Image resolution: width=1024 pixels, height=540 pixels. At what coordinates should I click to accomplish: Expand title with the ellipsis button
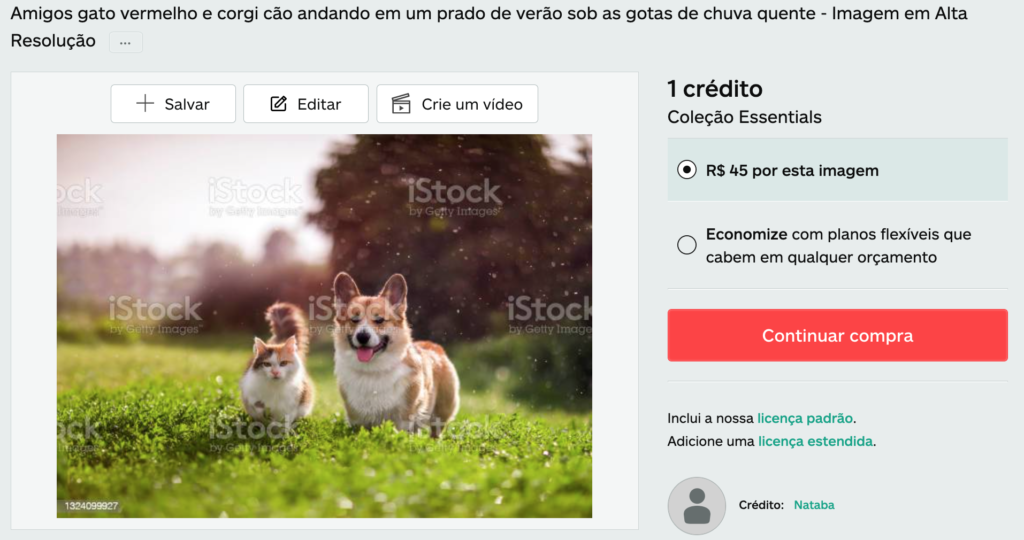click(x=125, y=42)
